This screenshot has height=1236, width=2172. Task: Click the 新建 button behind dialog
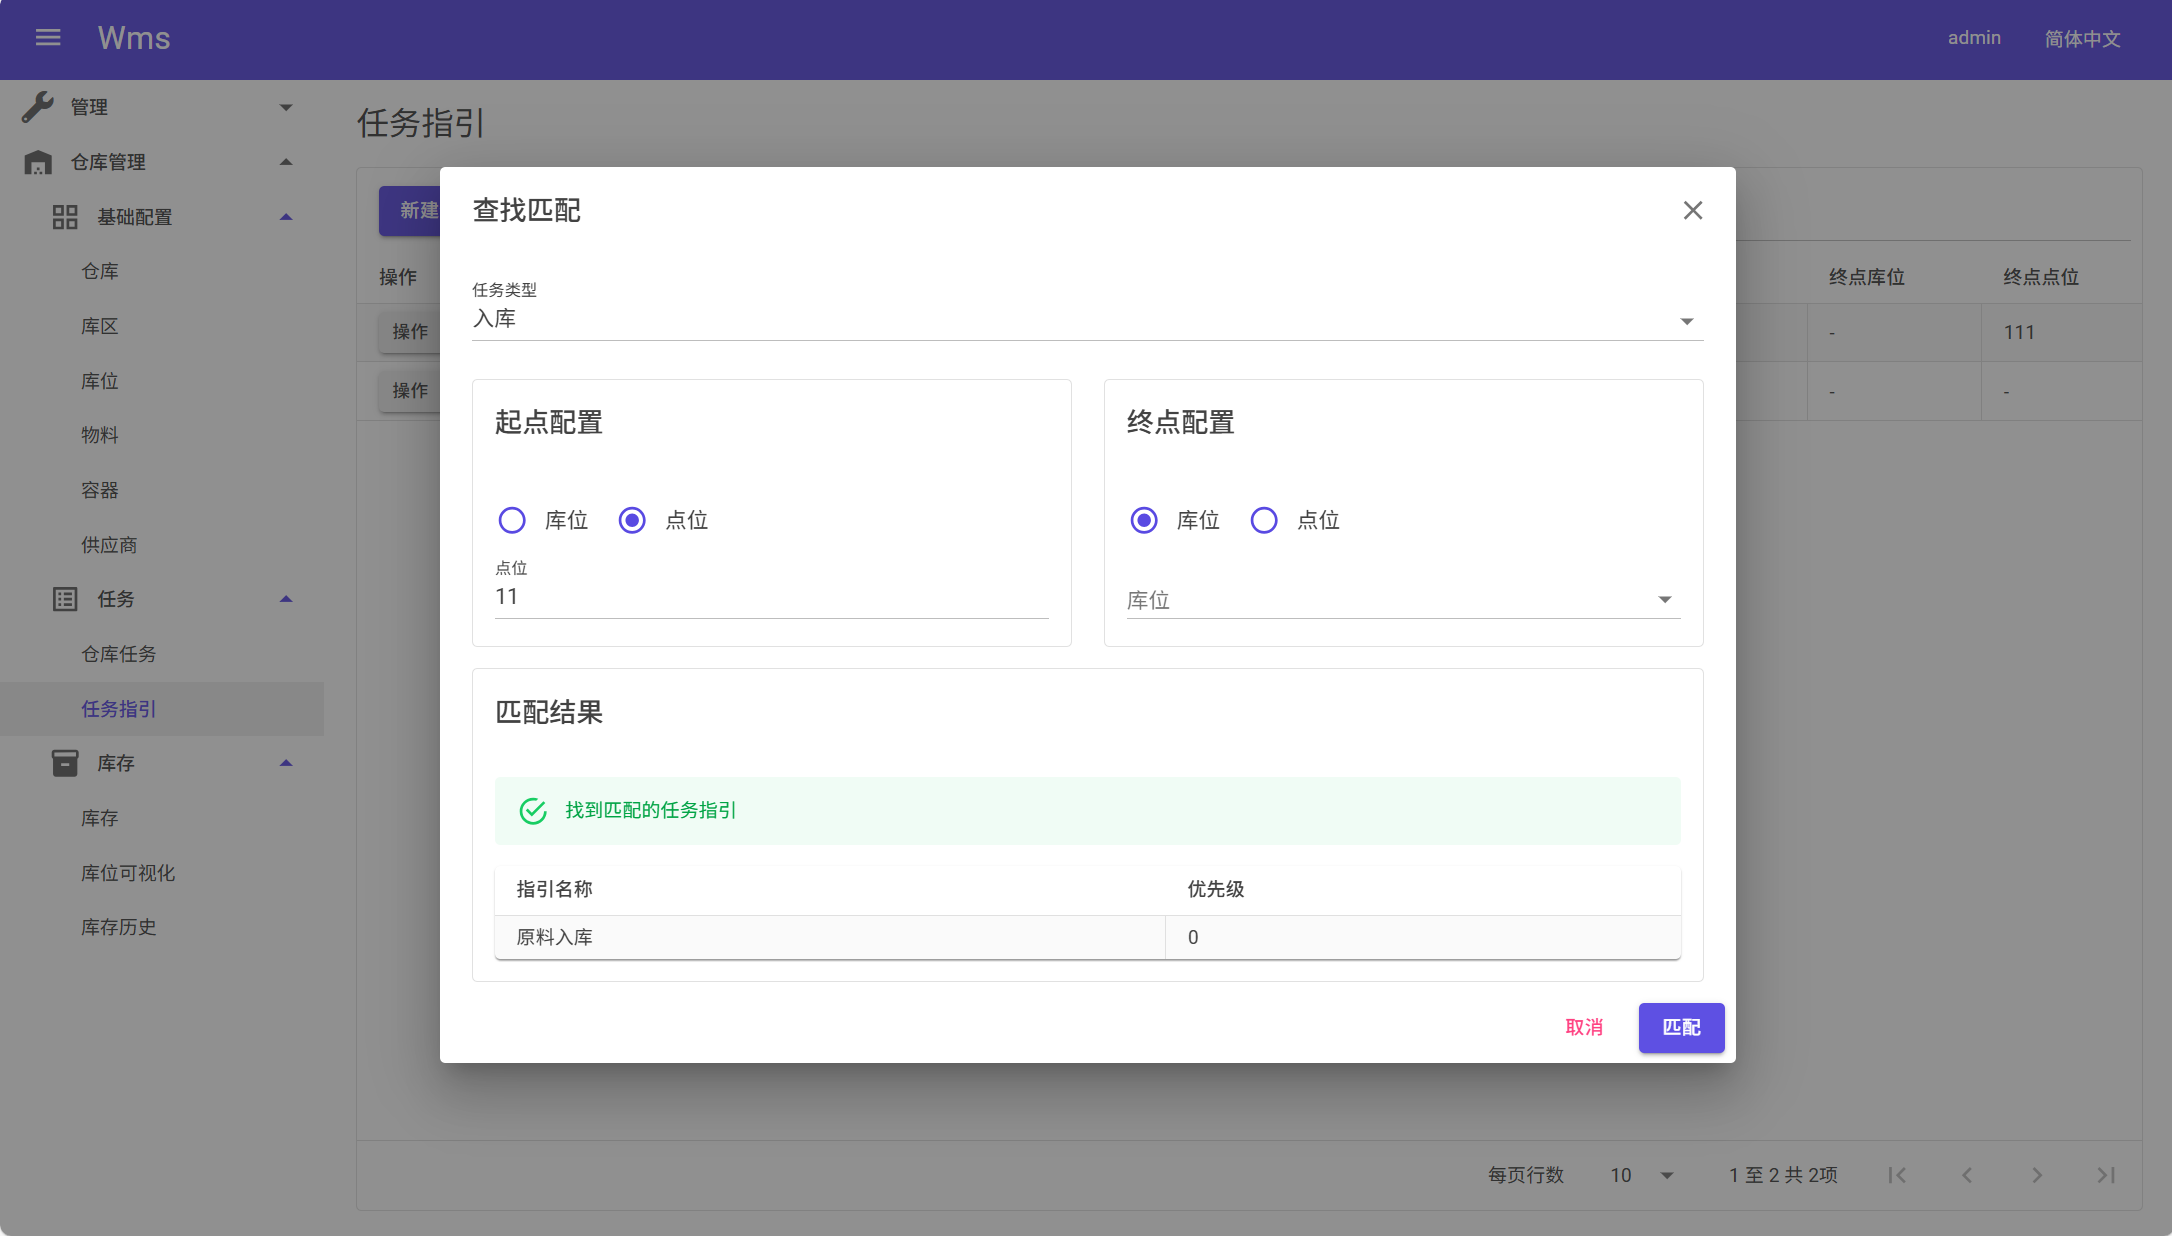click(x=410, y=210)
